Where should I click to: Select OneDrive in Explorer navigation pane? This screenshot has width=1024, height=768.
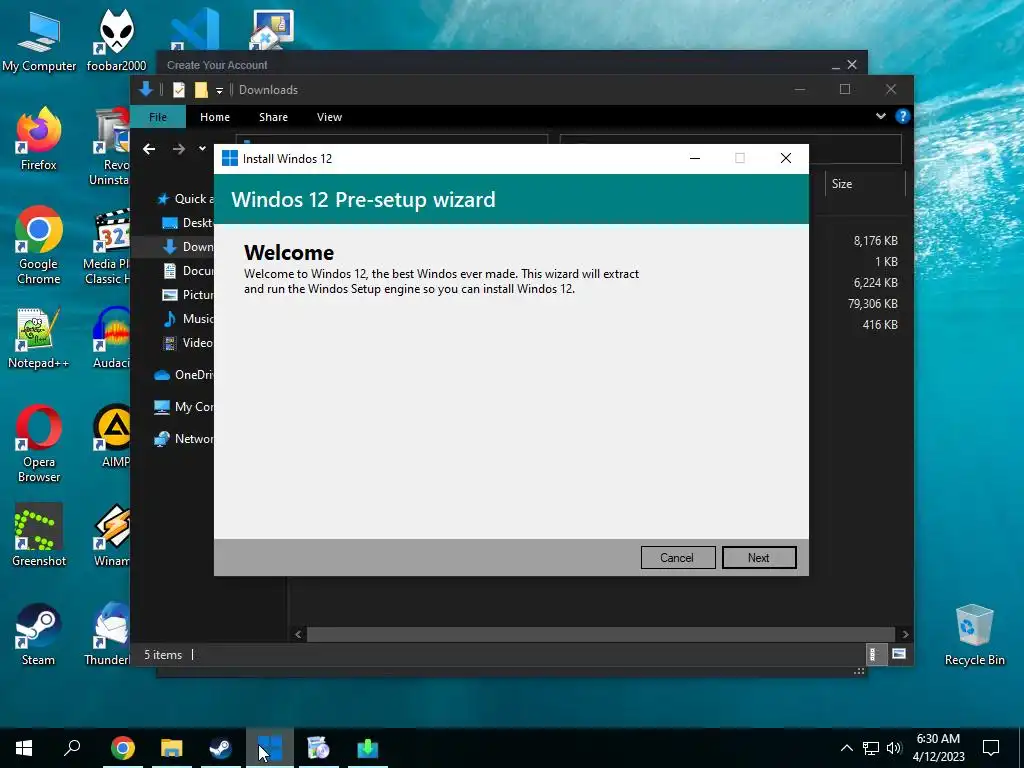[184, 374]
